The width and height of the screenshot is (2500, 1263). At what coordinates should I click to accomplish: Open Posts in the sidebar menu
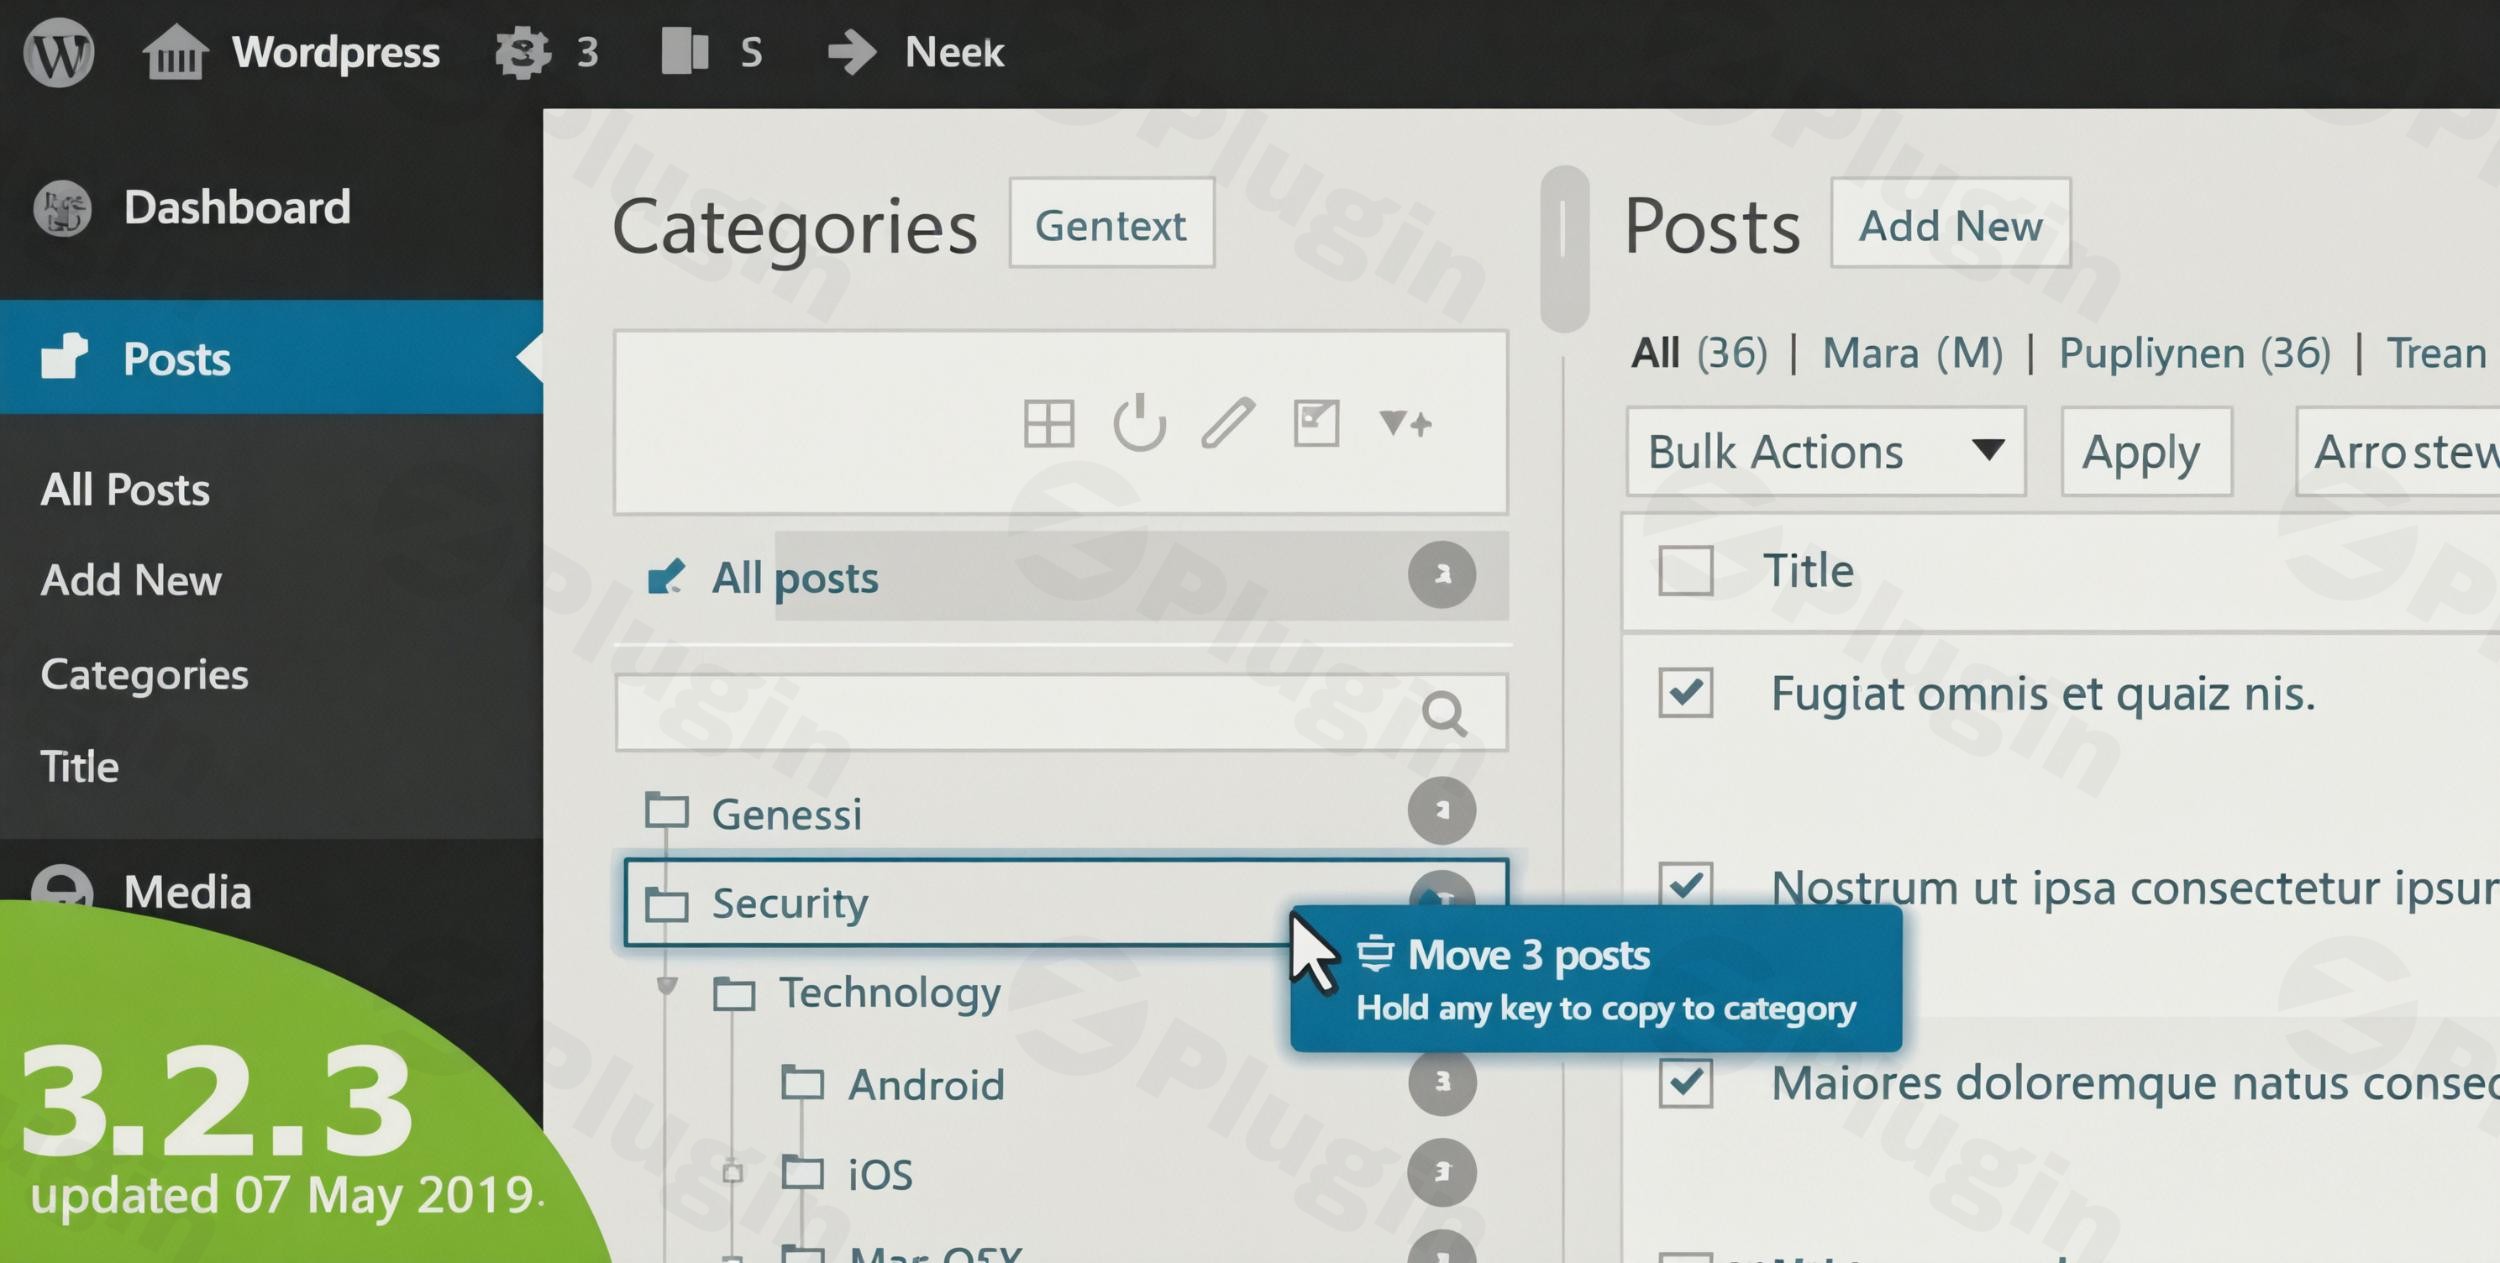tap(271, 357)
